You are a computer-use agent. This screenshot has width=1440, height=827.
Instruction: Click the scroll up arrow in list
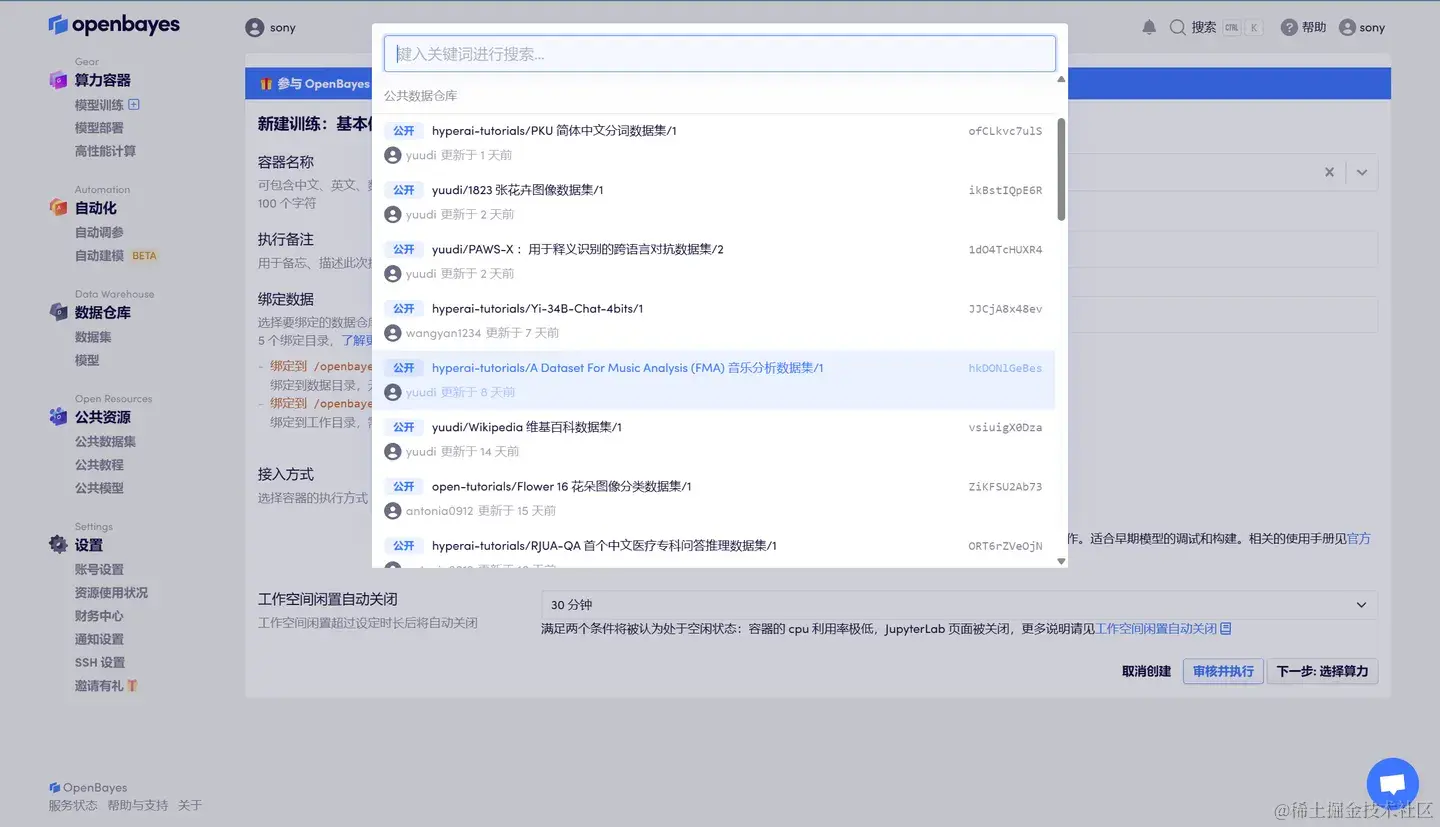click(x=1061, y=79)
